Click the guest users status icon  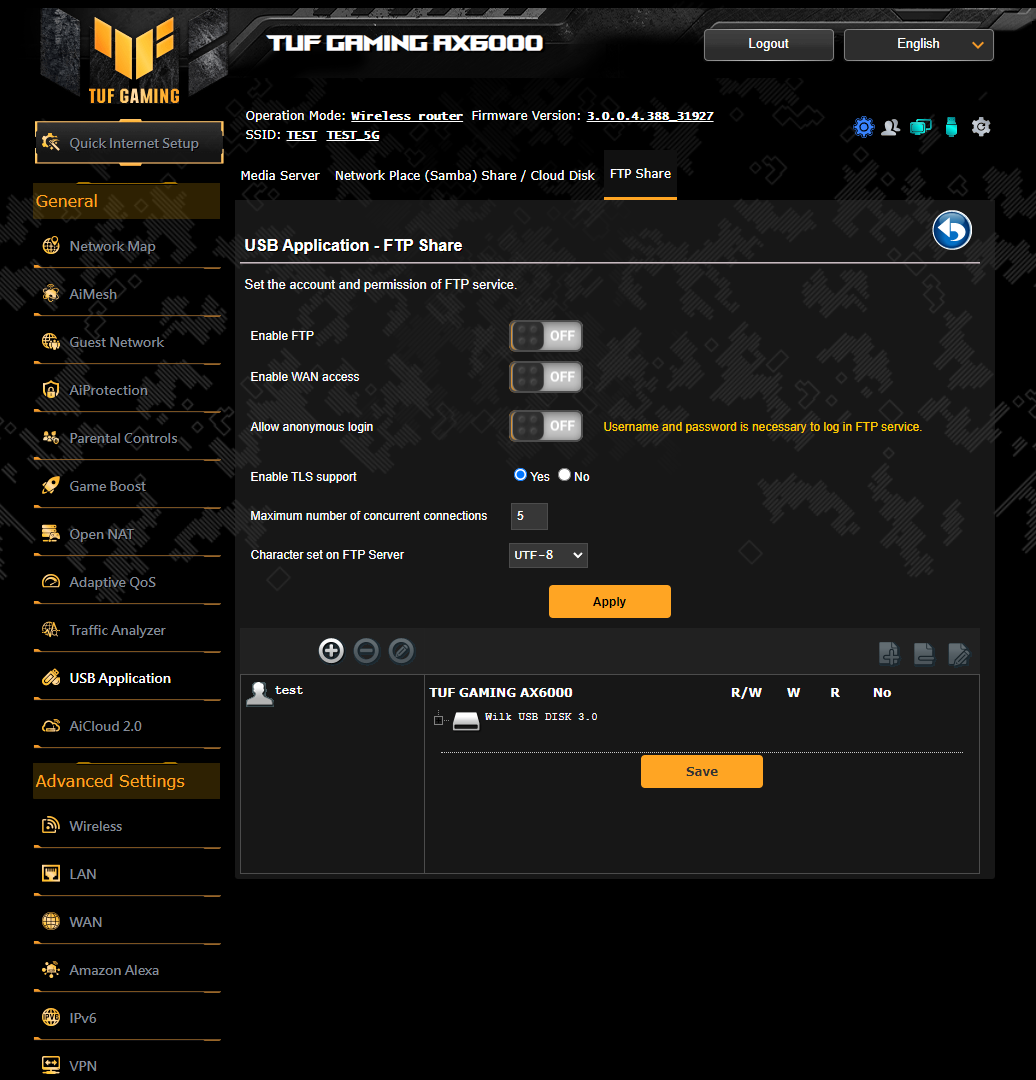click(x=891, y=127)
